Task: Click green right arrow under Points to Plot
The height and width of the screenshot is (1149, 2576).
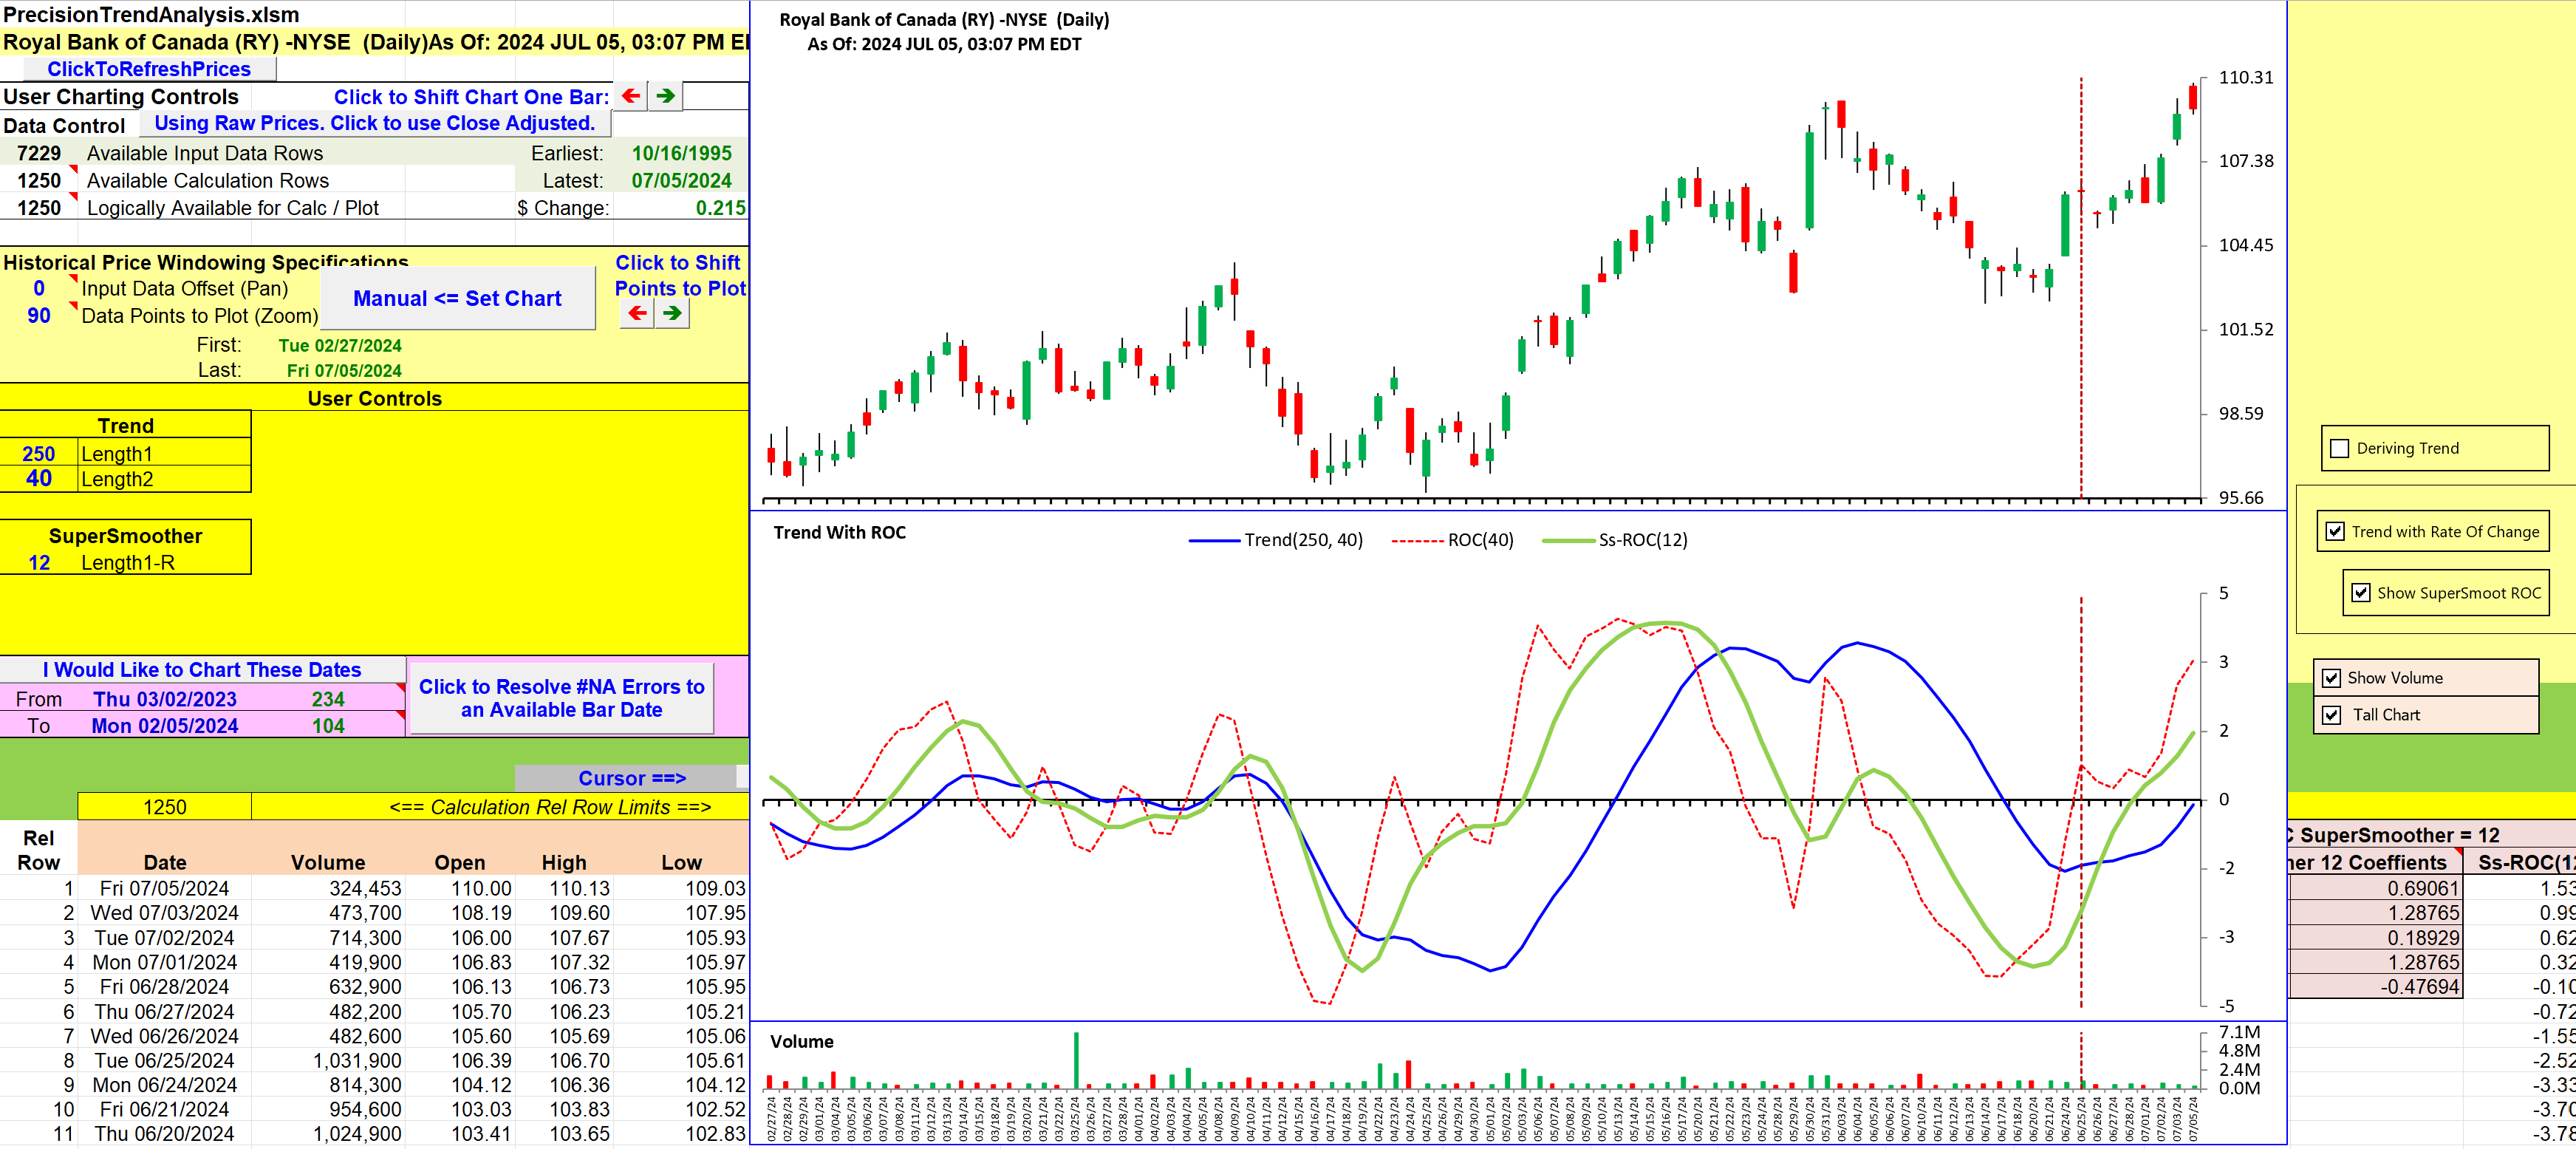Action: [x=672, y=313]
